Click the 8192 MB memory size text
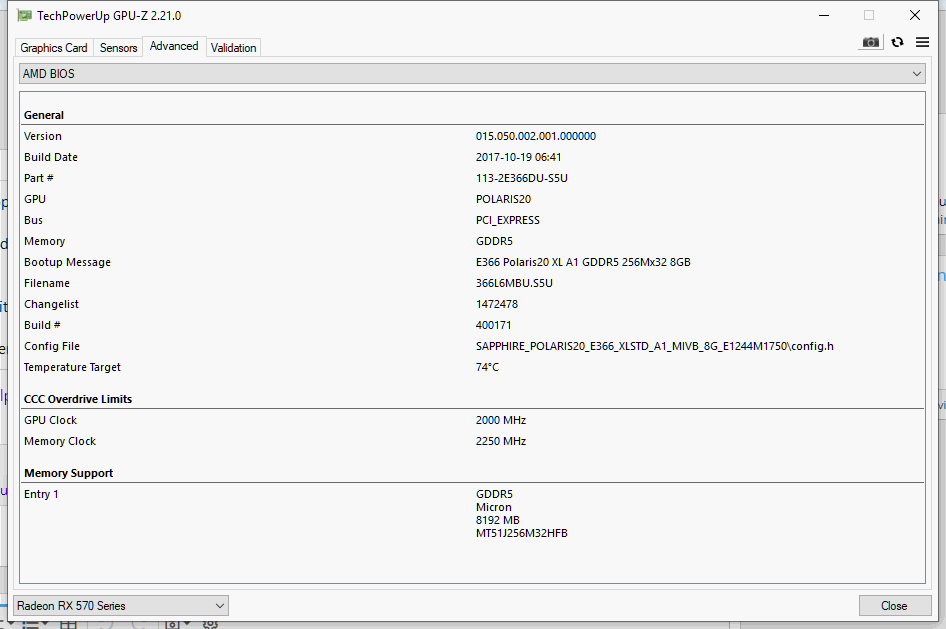Viewport: 946px width, 629px height. 497,520
